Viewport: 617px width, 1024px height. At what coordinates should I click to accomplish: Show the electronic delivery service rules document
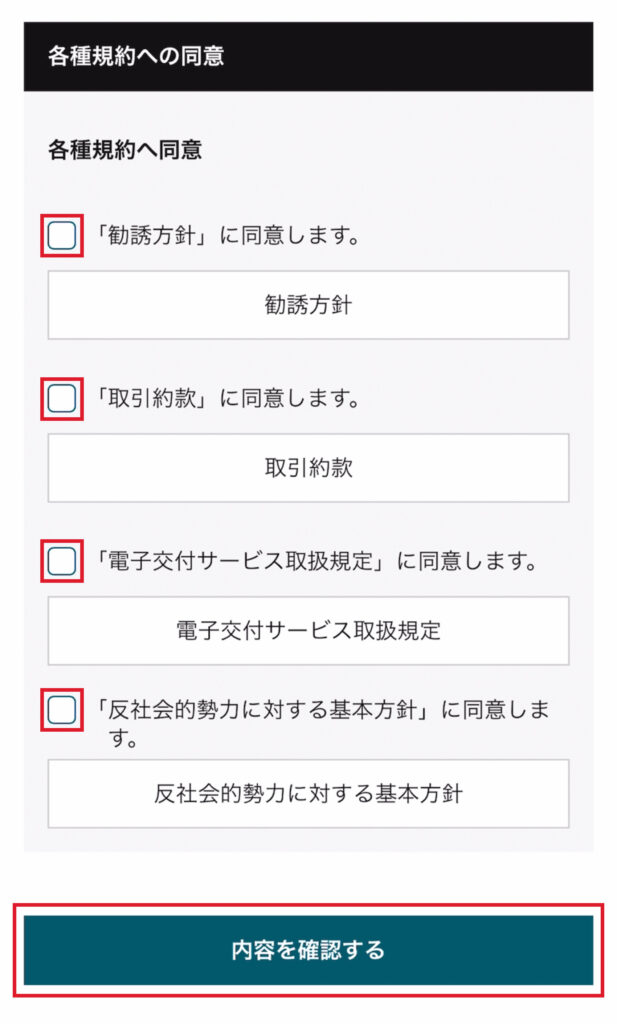[308, 630]
